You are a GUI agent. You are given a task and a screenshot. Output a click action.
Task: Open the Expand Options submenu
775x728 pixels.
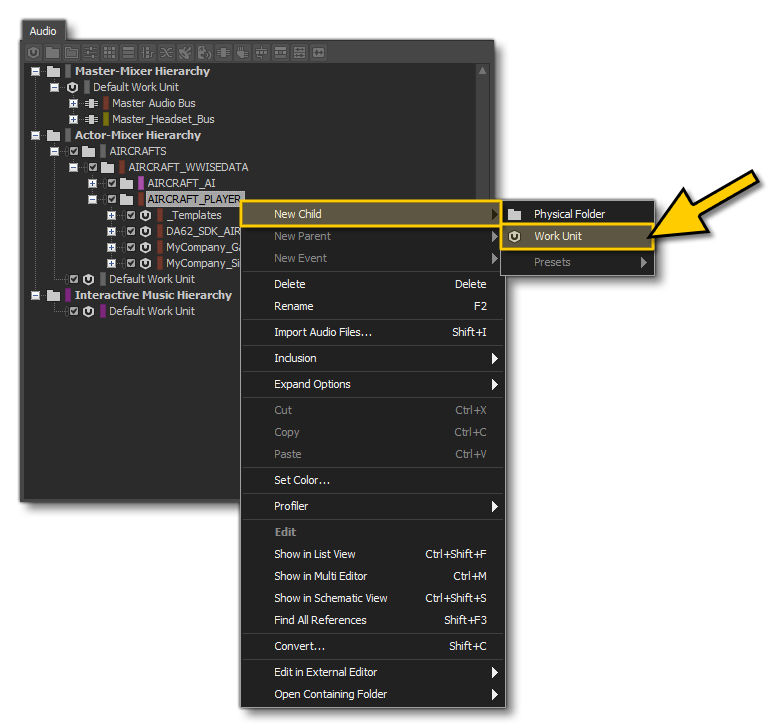(x=373, y=384)
